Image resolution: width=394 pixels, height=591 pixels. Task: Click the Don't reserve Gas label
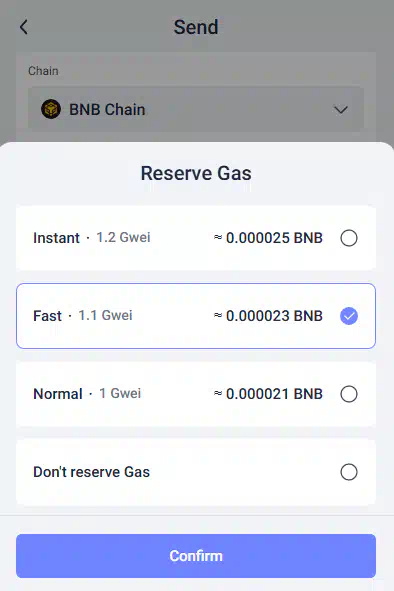[92, 472]
